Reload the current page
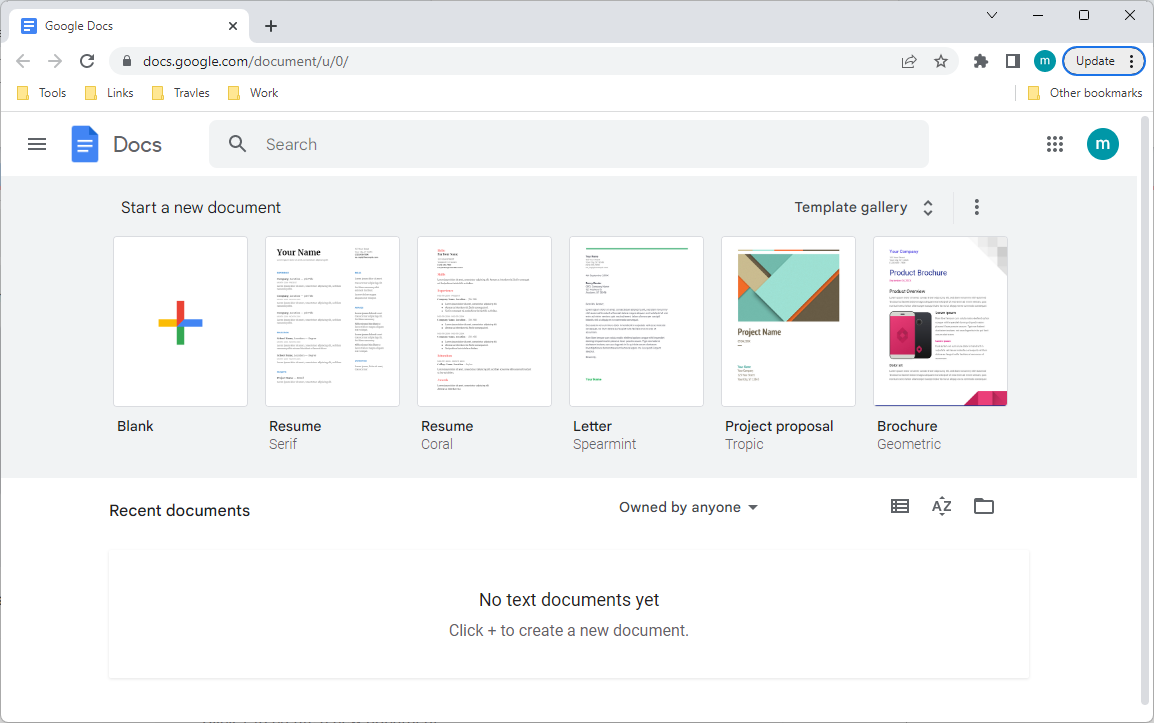The width and height of the screenshot is (1154, 723). coord(87,61)
